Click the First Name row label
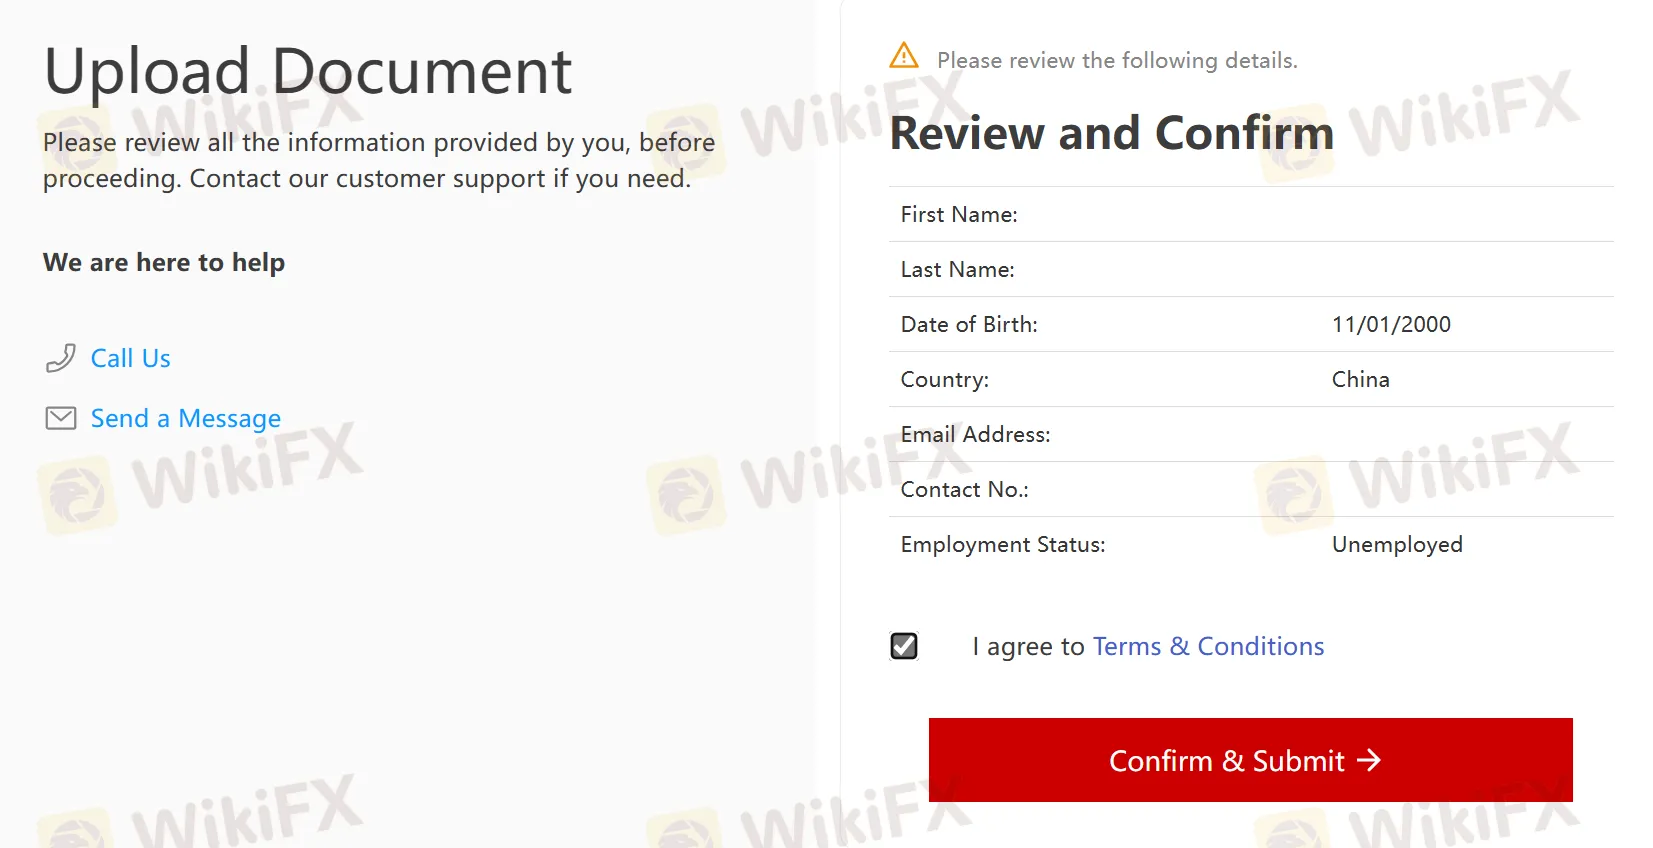 958,214
